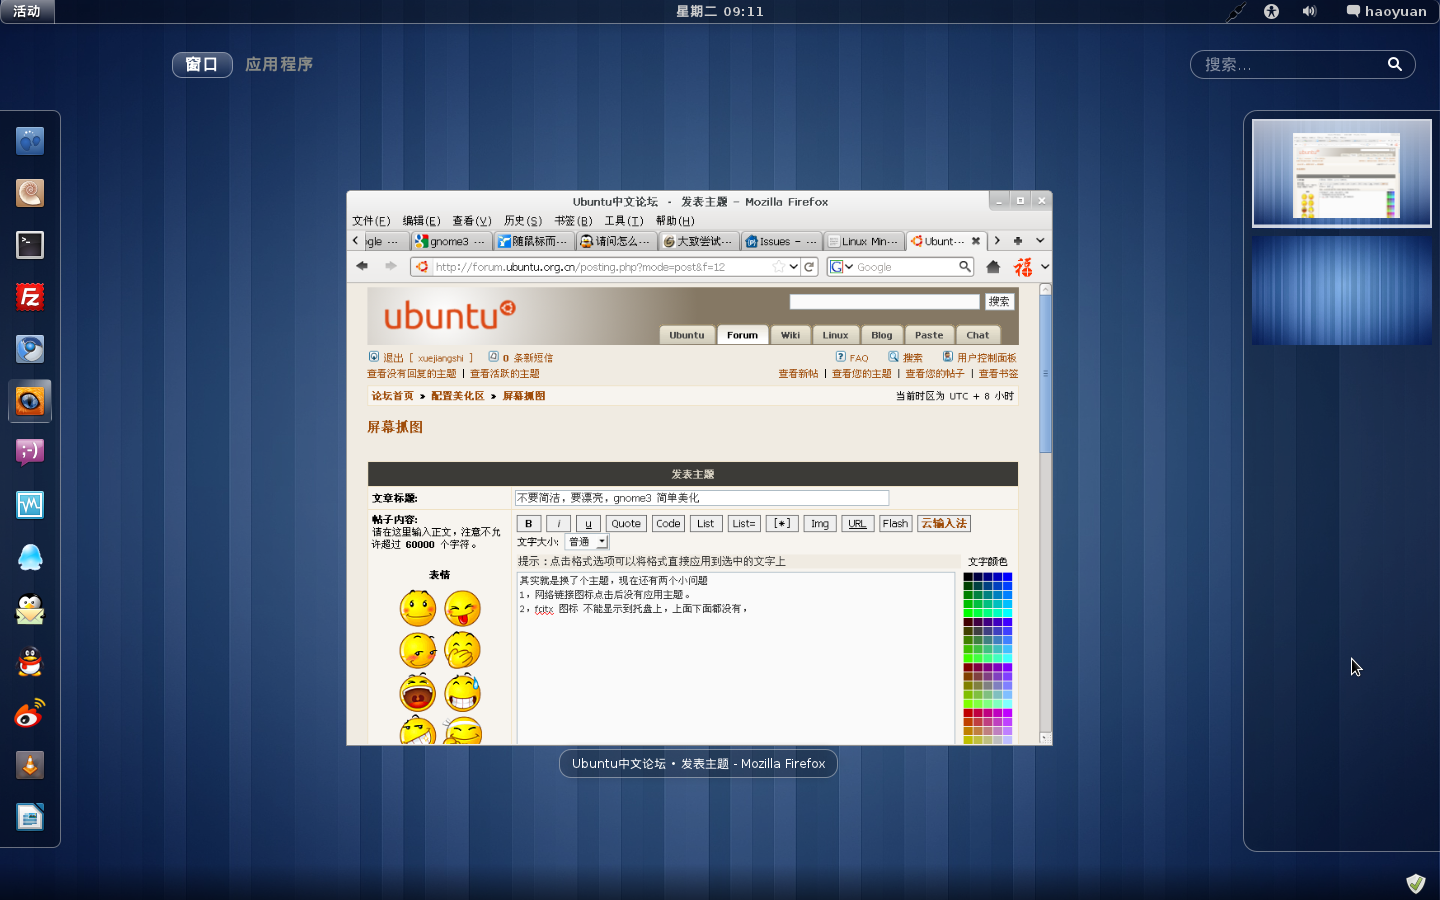The width and height of the screenshot is (1440, 900).
Task: Open the volume indicator in top bar
Action: point(1309,12)
